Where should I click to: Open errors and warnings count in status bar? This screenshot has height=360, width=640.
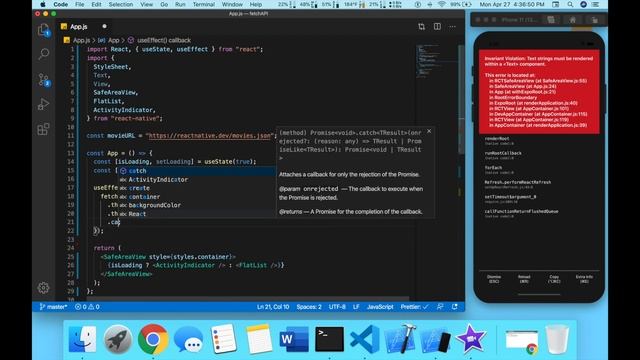point(87,307)
